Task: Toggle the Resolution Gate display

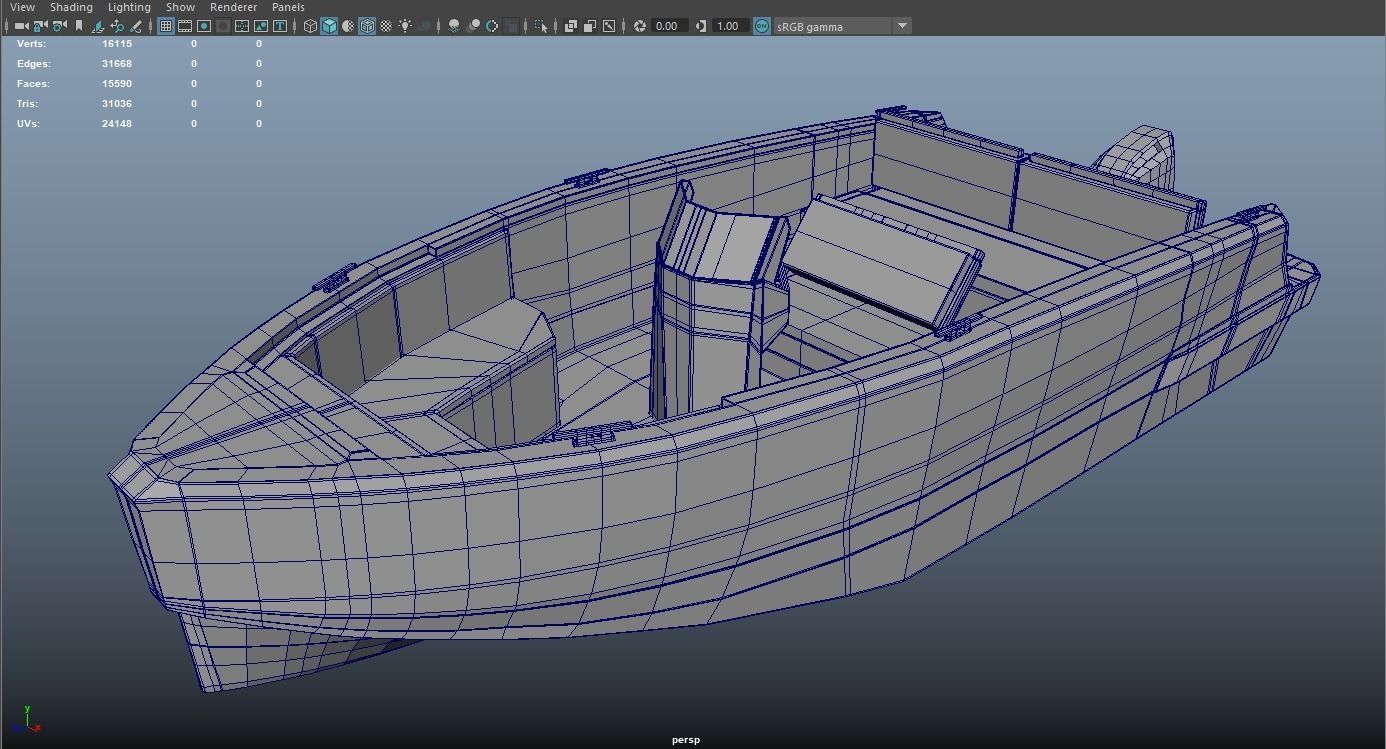Action: coord(204,26)
